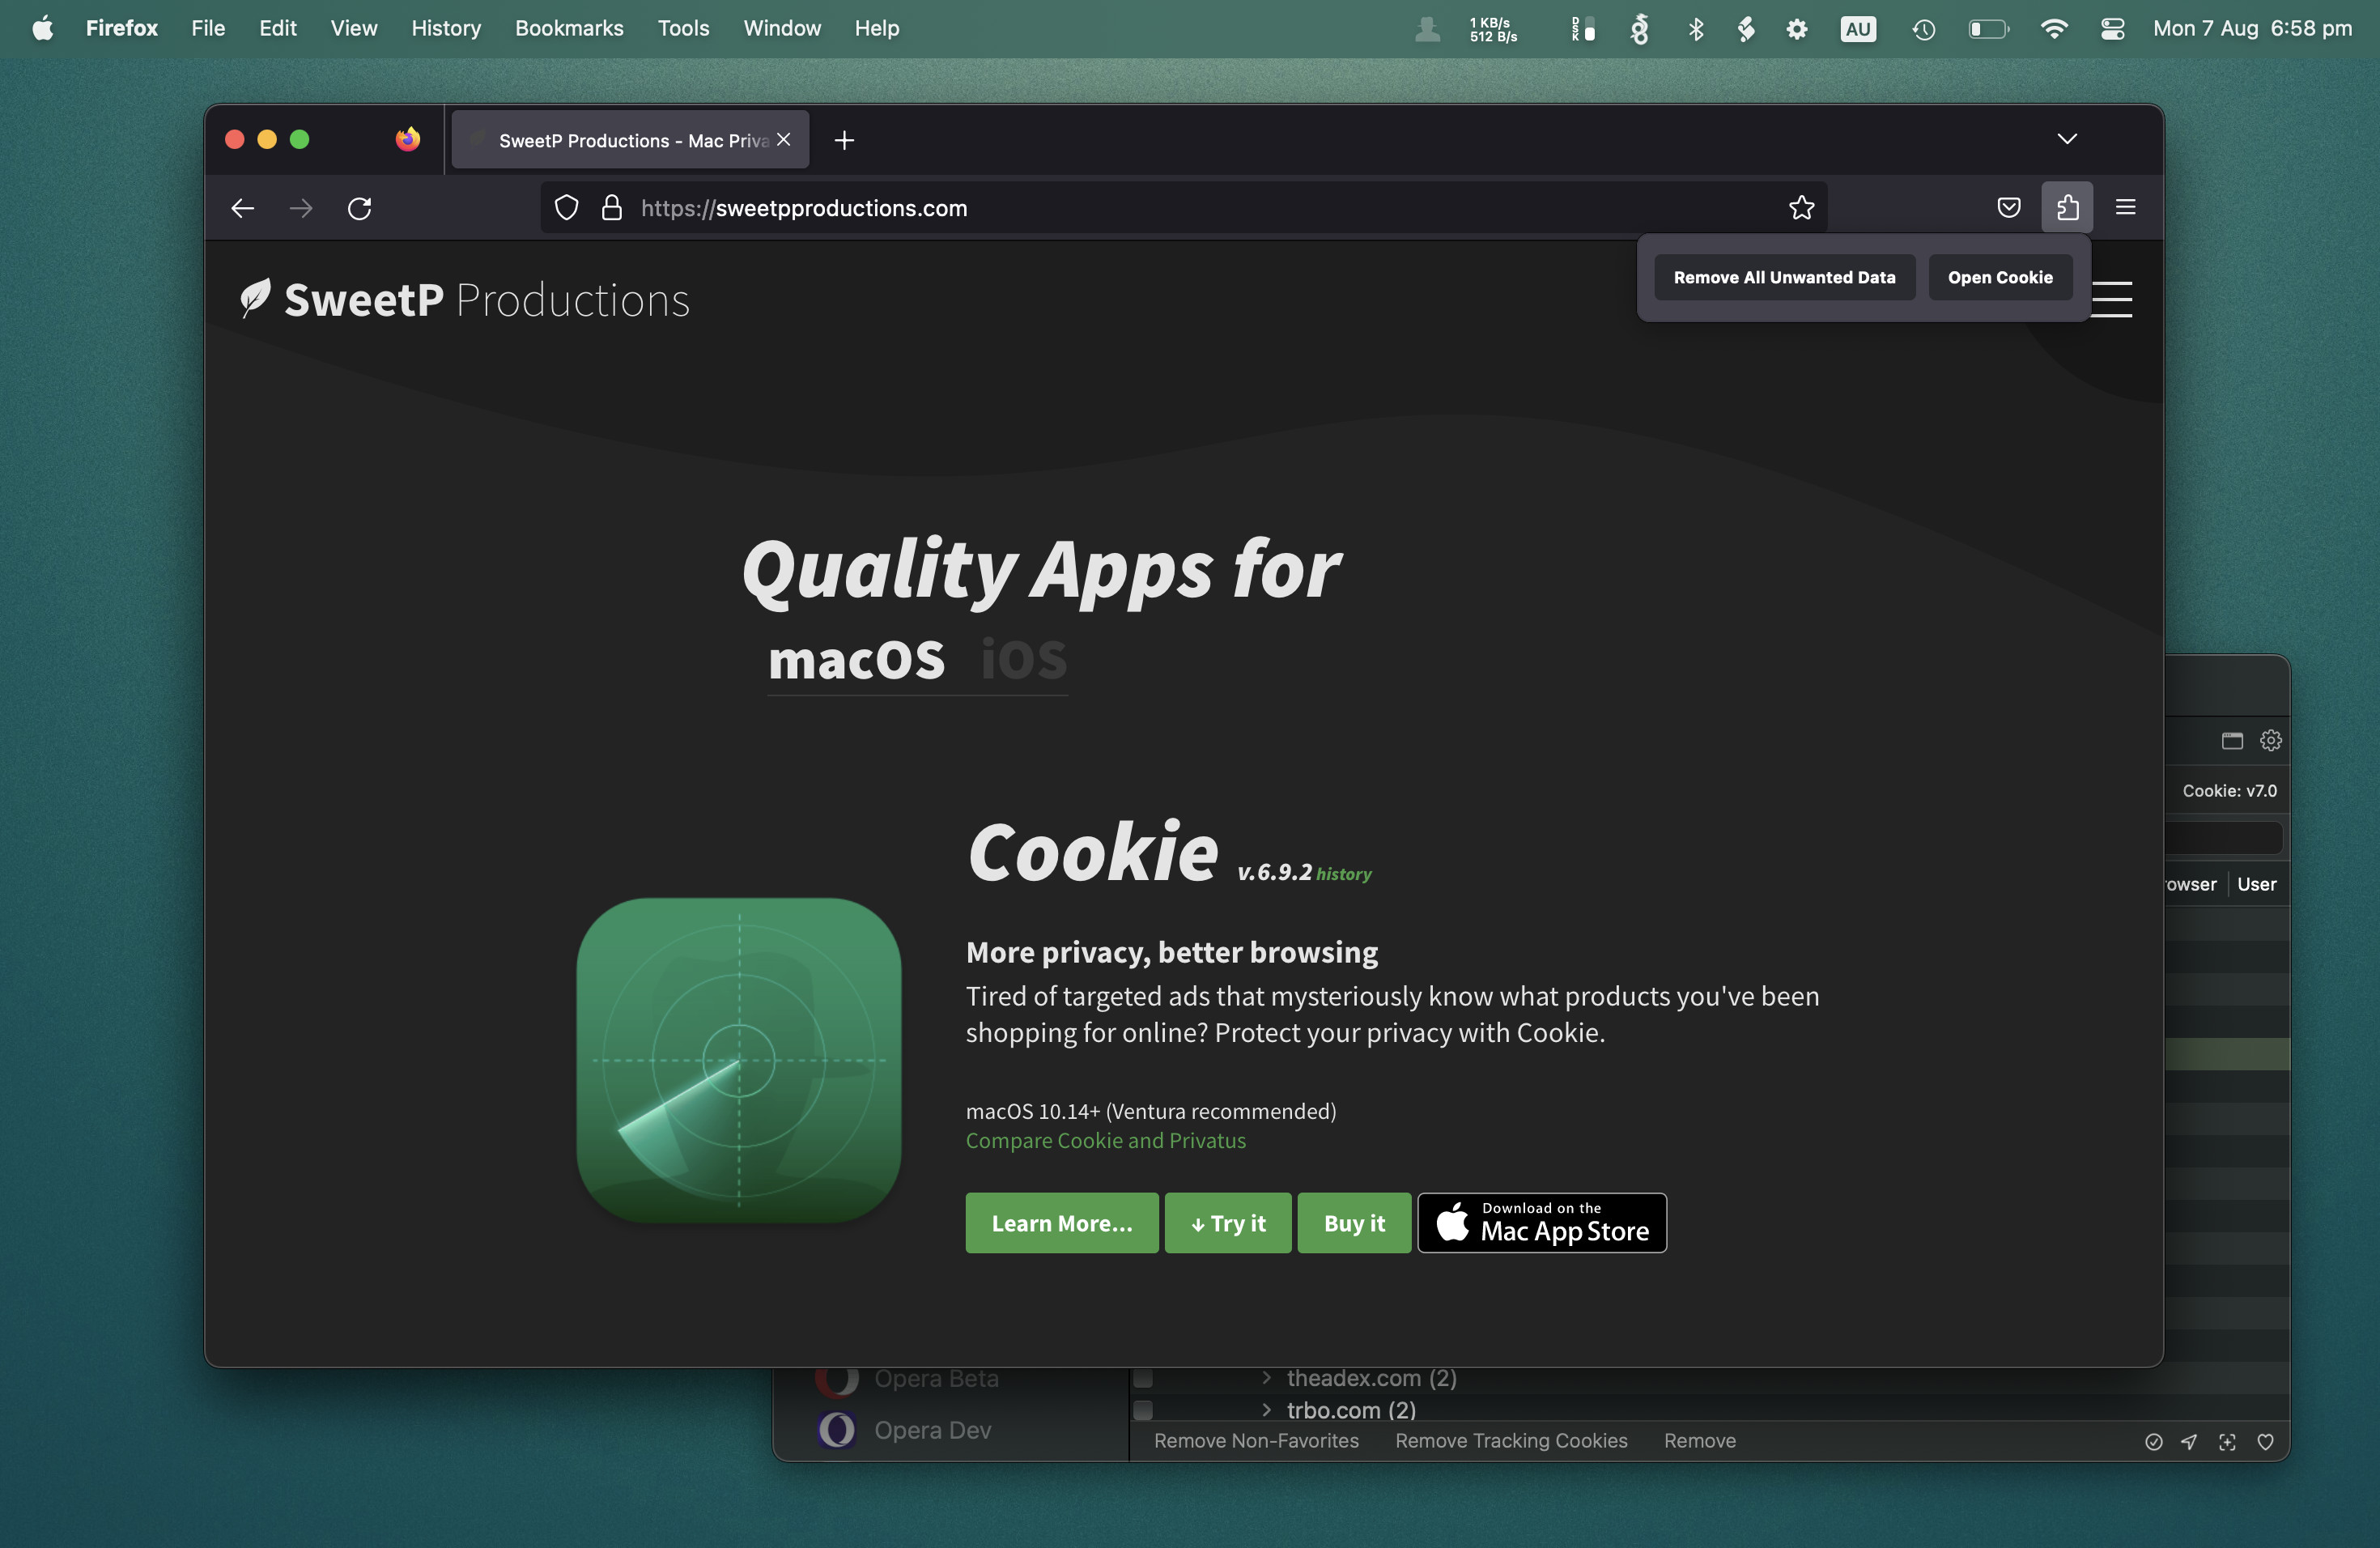Open the Firefox app menu
Image resolution: width=2380 pixels, height=1548 pixels.
click(x=121, y=28)
